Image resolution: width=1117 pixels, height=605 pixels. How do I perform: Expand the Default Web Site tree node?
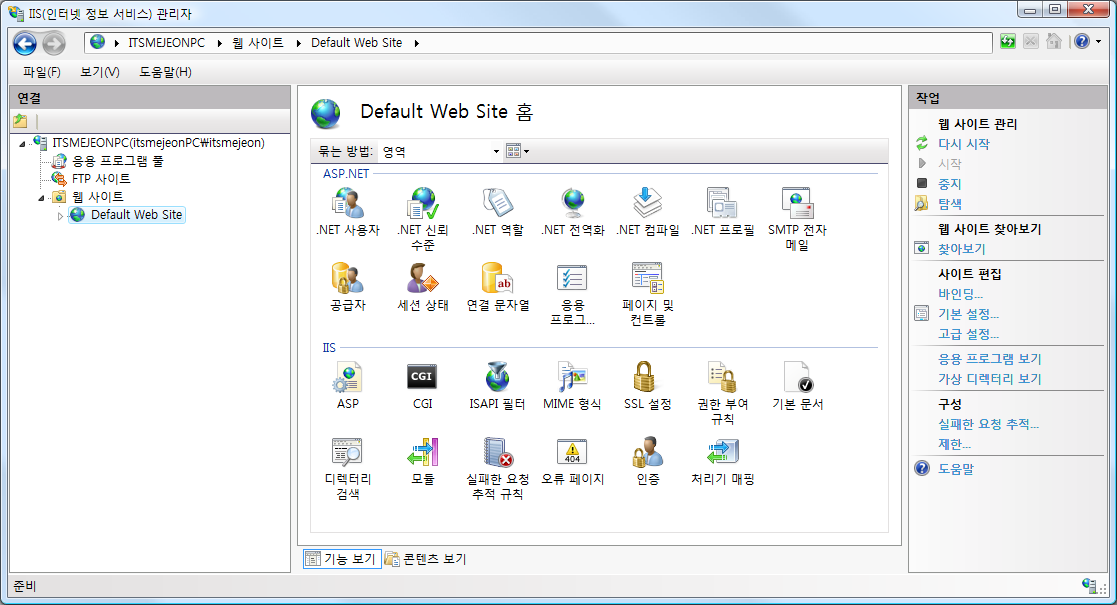(60, 215)
